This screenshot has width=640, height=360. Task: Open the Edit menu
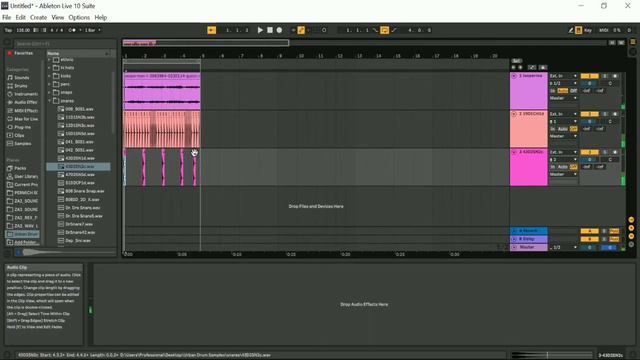click(20, 18)
